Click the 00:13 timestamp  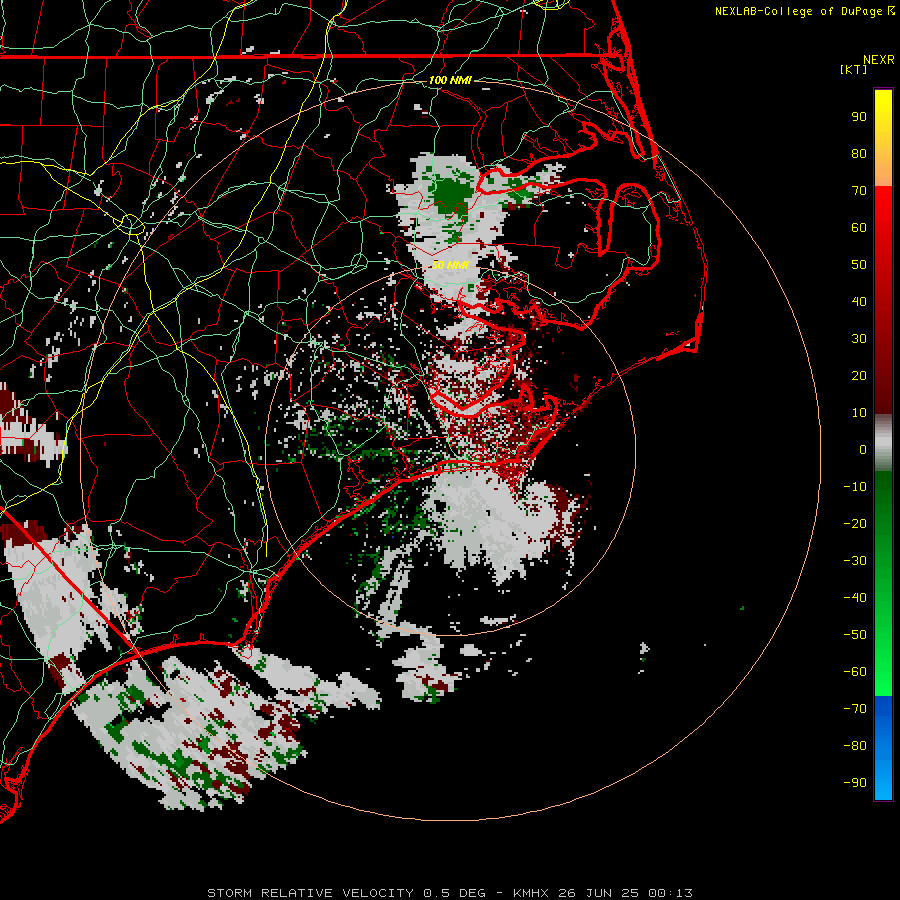670,893
